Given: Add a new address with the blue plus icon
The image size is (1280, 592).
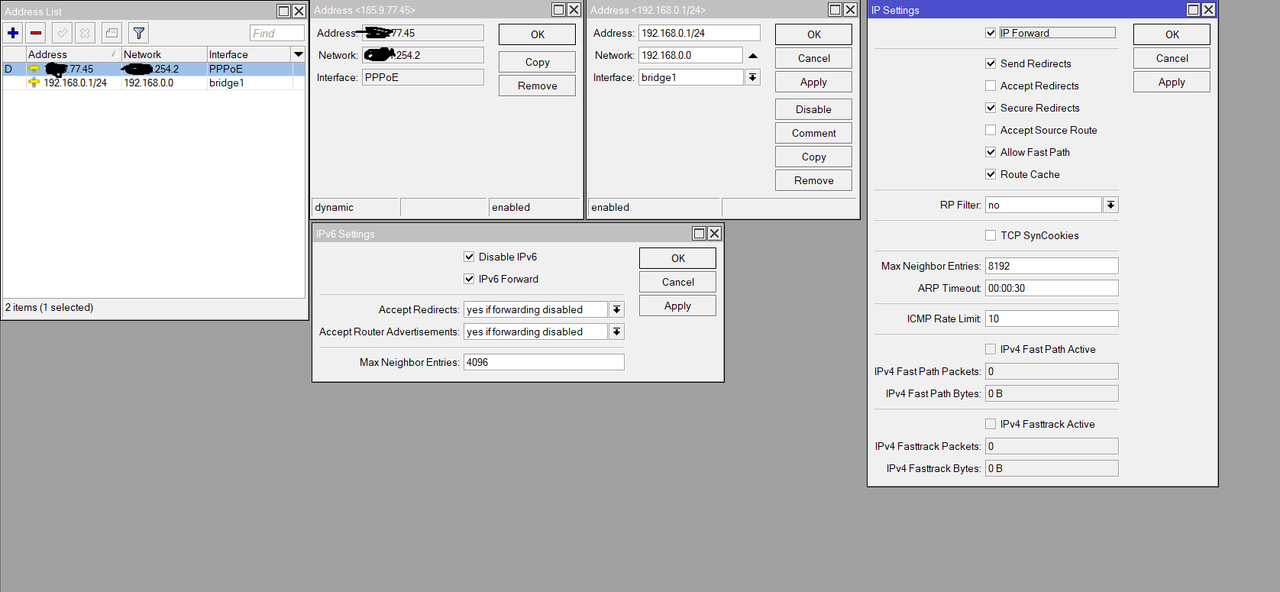Looking at the screenshot, I should (13, 33).
